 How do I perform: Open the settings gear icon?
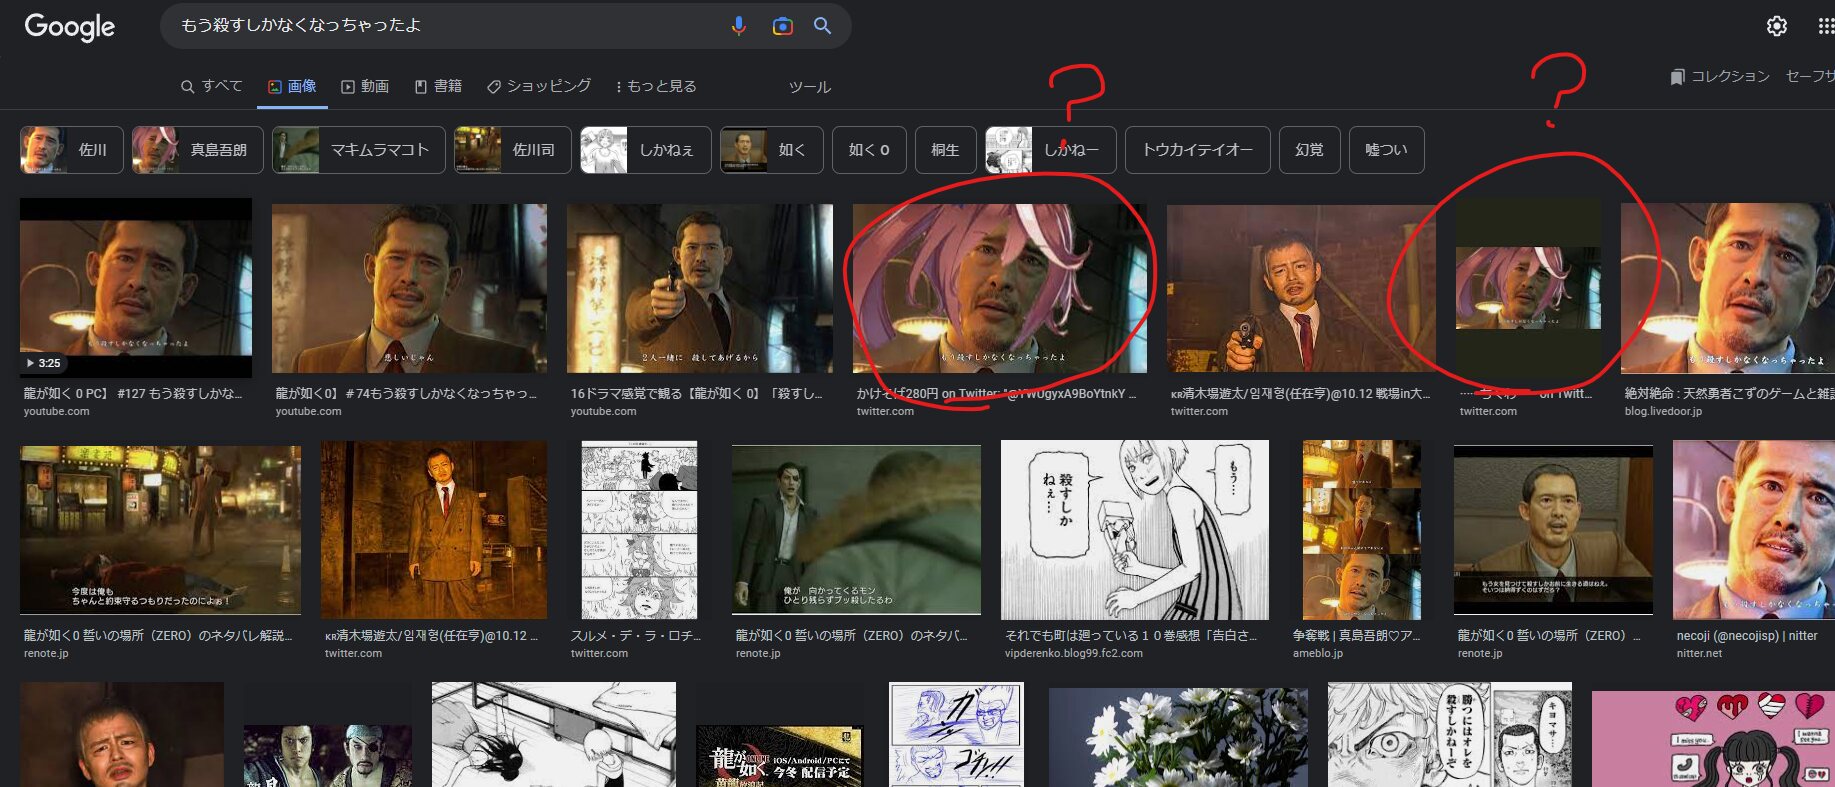tap(1776, 26)
